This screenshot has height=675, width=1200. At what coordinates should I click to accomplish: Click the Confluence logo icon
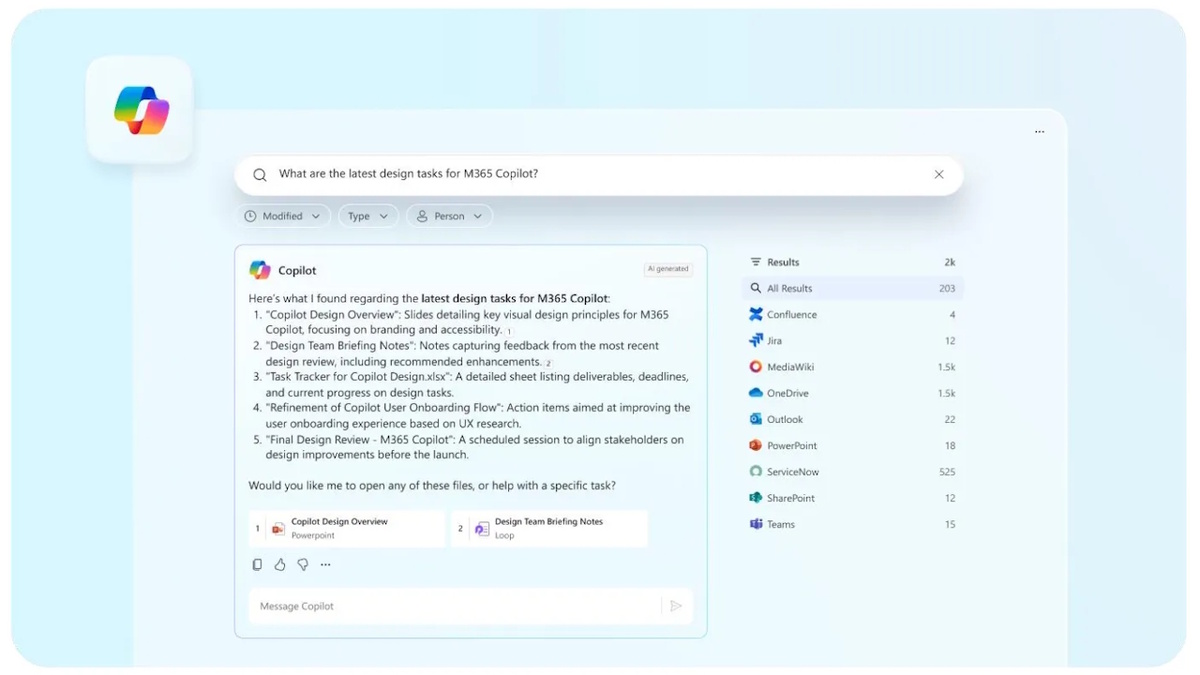click(756, 314)
